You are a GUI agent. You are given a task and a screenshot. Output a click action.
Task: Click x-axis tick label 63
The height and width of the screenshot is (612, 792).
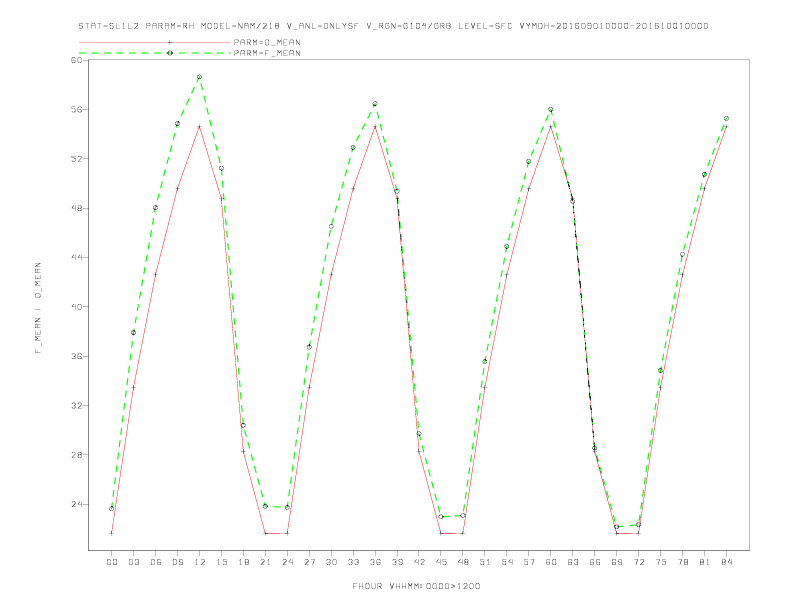pos(573,562)
